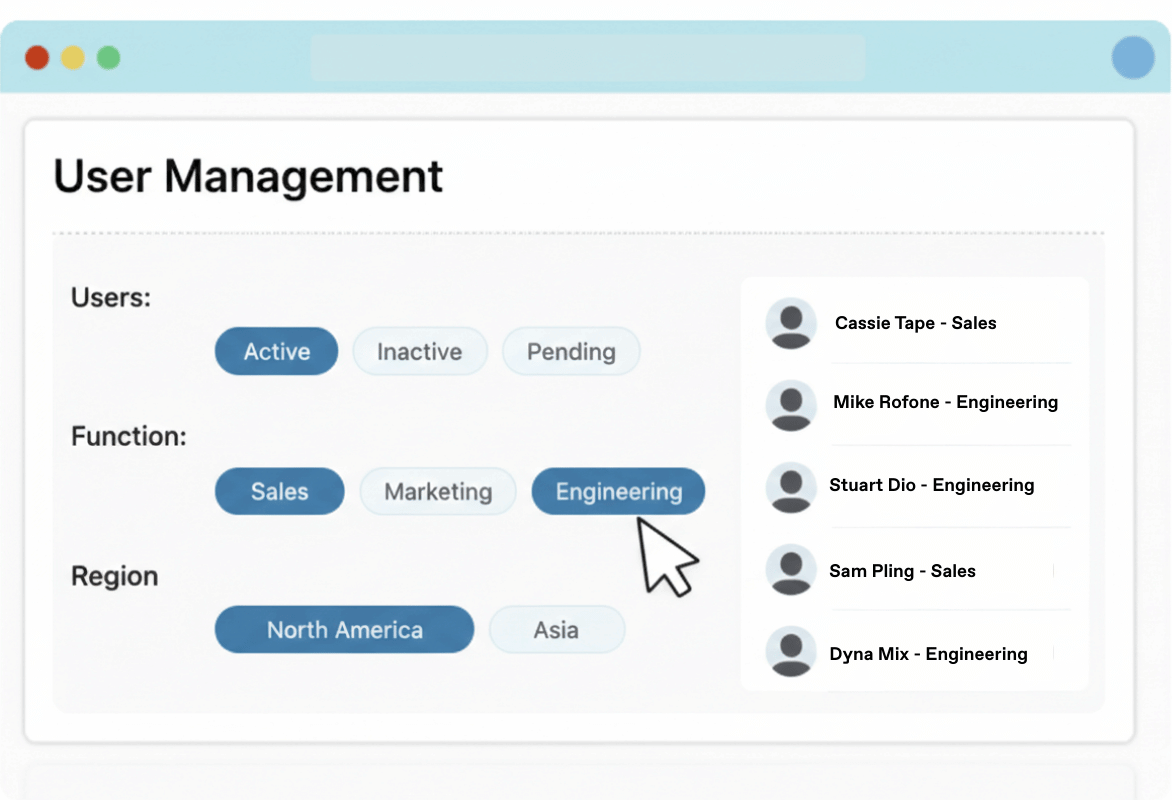This screenshot has height=800, width=1172.
Task: Click the Region label
Action: 114,576
